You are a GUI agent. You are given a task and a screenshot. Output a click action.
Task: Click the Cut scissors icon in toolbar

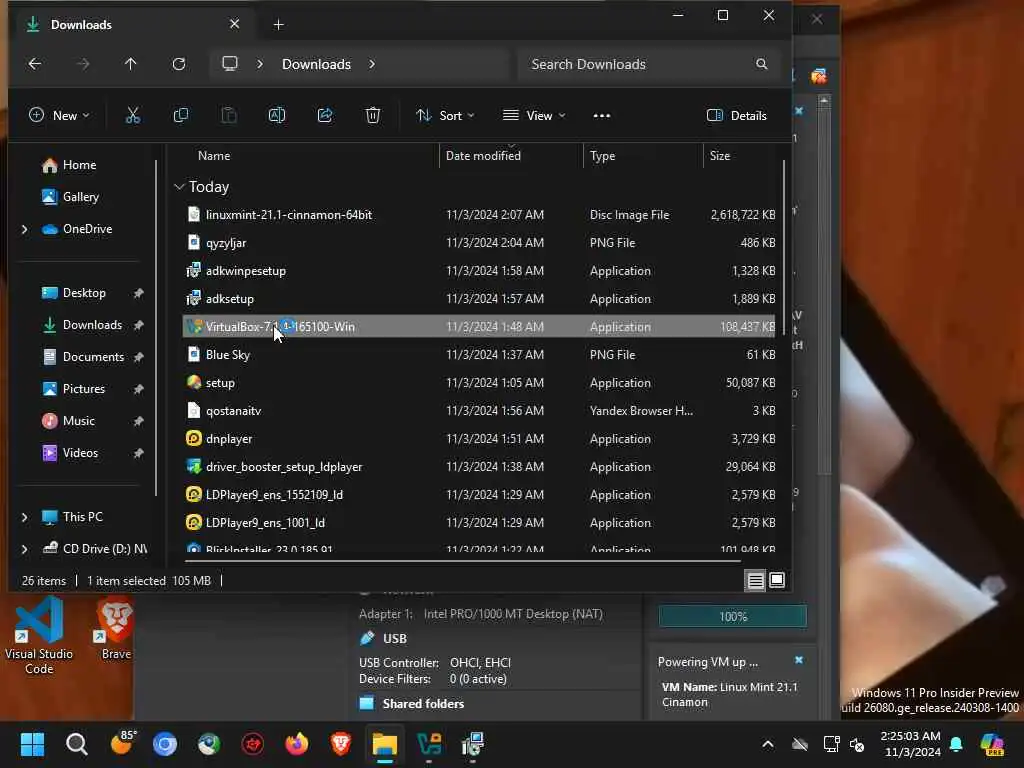pos(133,116)
